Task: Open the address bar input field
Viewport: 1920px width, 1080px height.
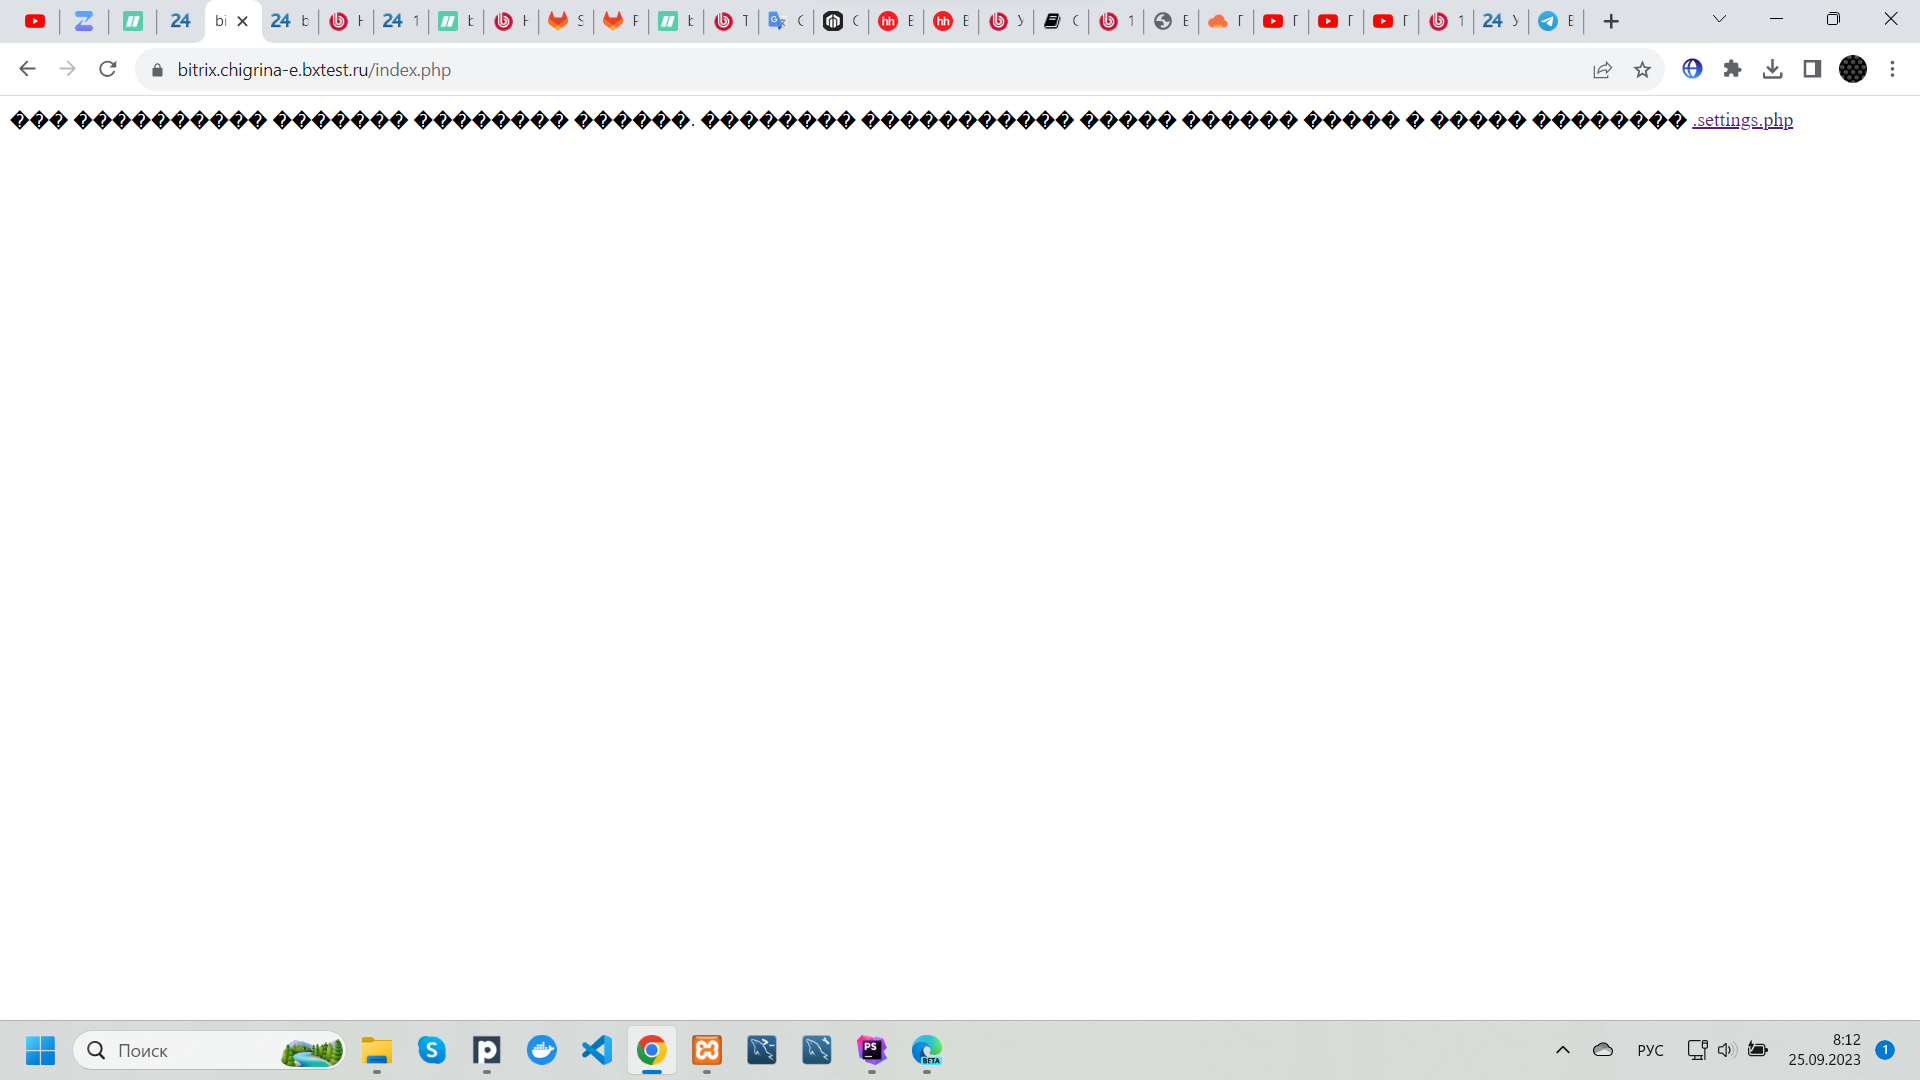Action: [x=315, y=70]
